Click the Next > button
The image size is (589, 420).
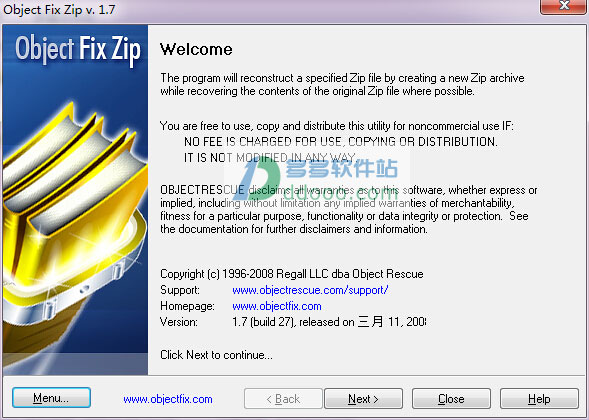tap(363, 399)
